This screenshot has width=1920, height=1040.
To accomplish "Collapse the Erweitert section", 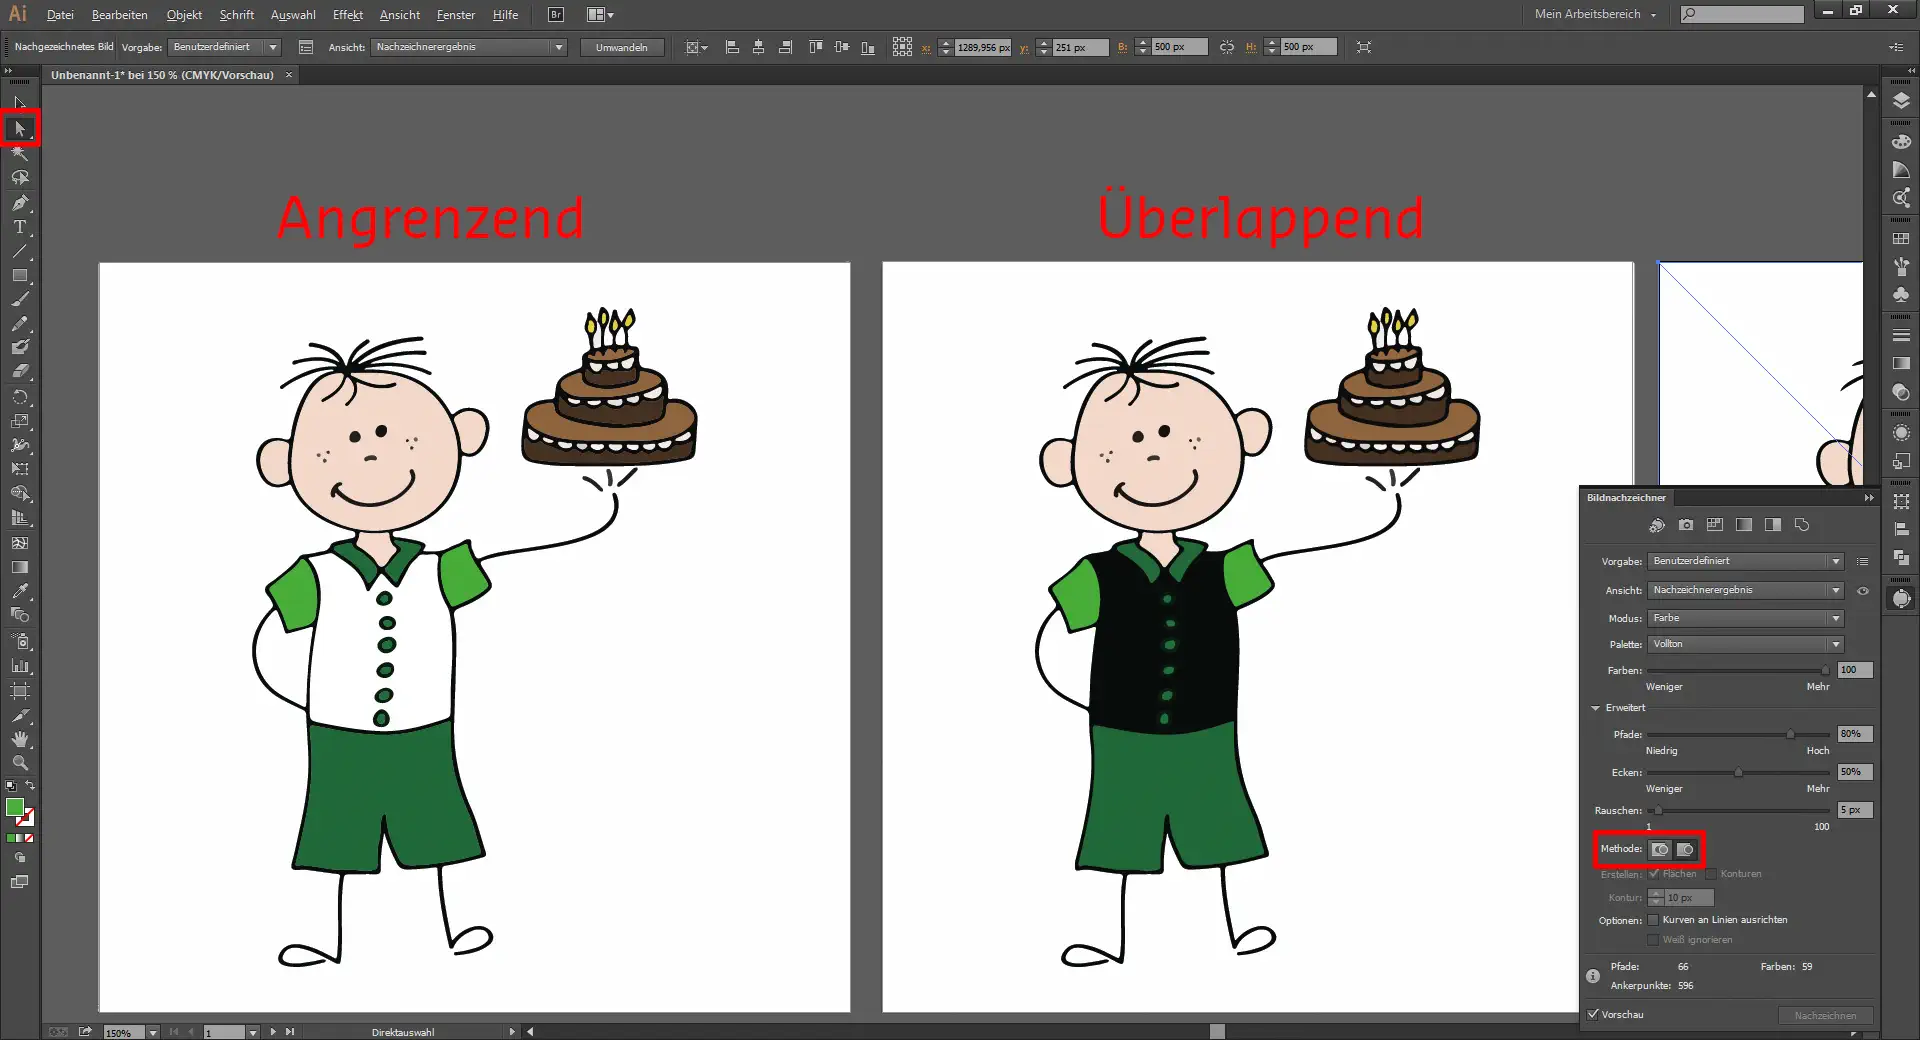I will [1596, 707].
